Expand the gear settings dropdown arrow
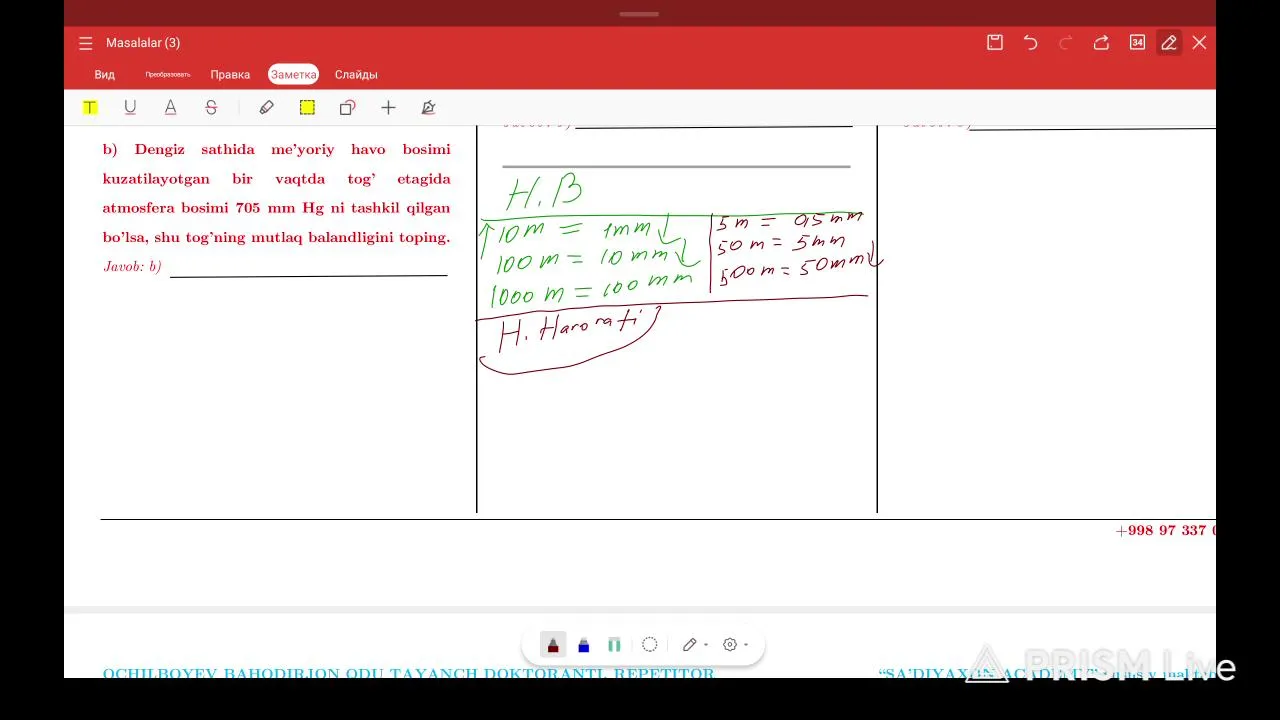1280x720 pixels. pos(746,645)
